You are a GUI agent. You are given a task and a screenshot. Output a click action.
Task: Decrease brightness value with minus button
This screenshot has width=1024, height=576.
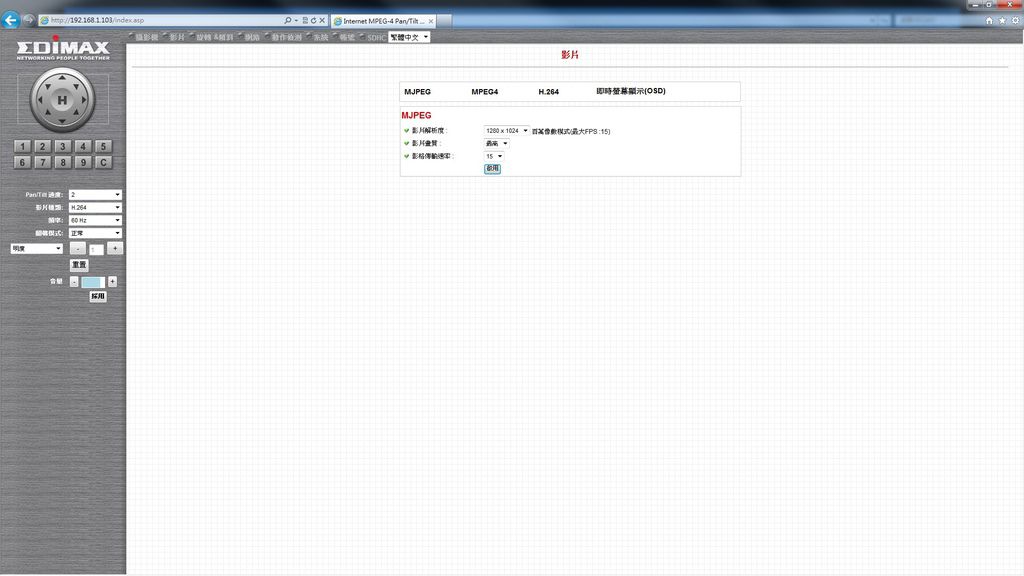[x=78, y=248]
